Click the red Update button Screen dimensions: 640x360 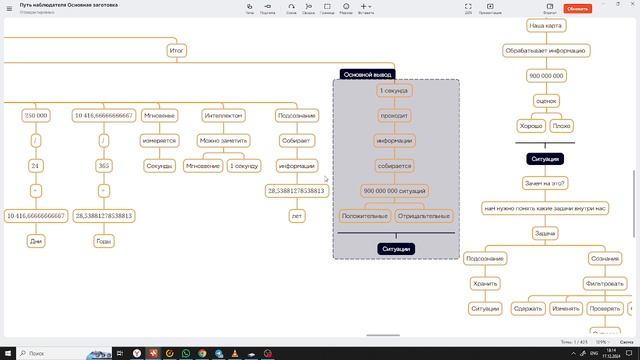tap(578, 9)
